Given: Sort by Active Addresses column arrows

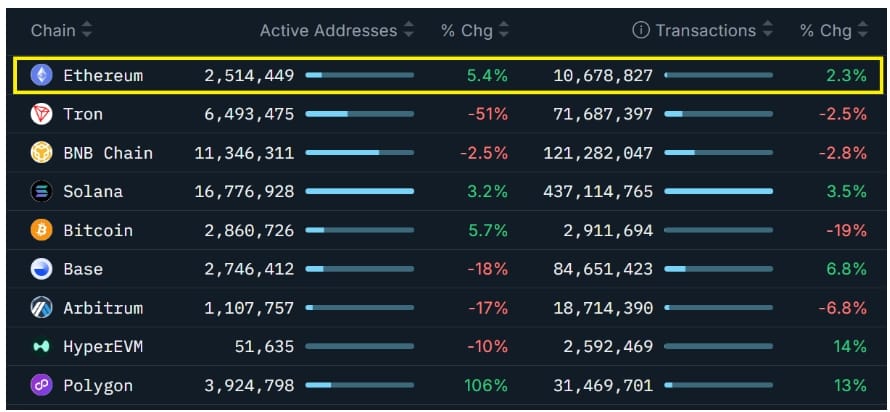Looking at the screenshot, I should 409,30.
